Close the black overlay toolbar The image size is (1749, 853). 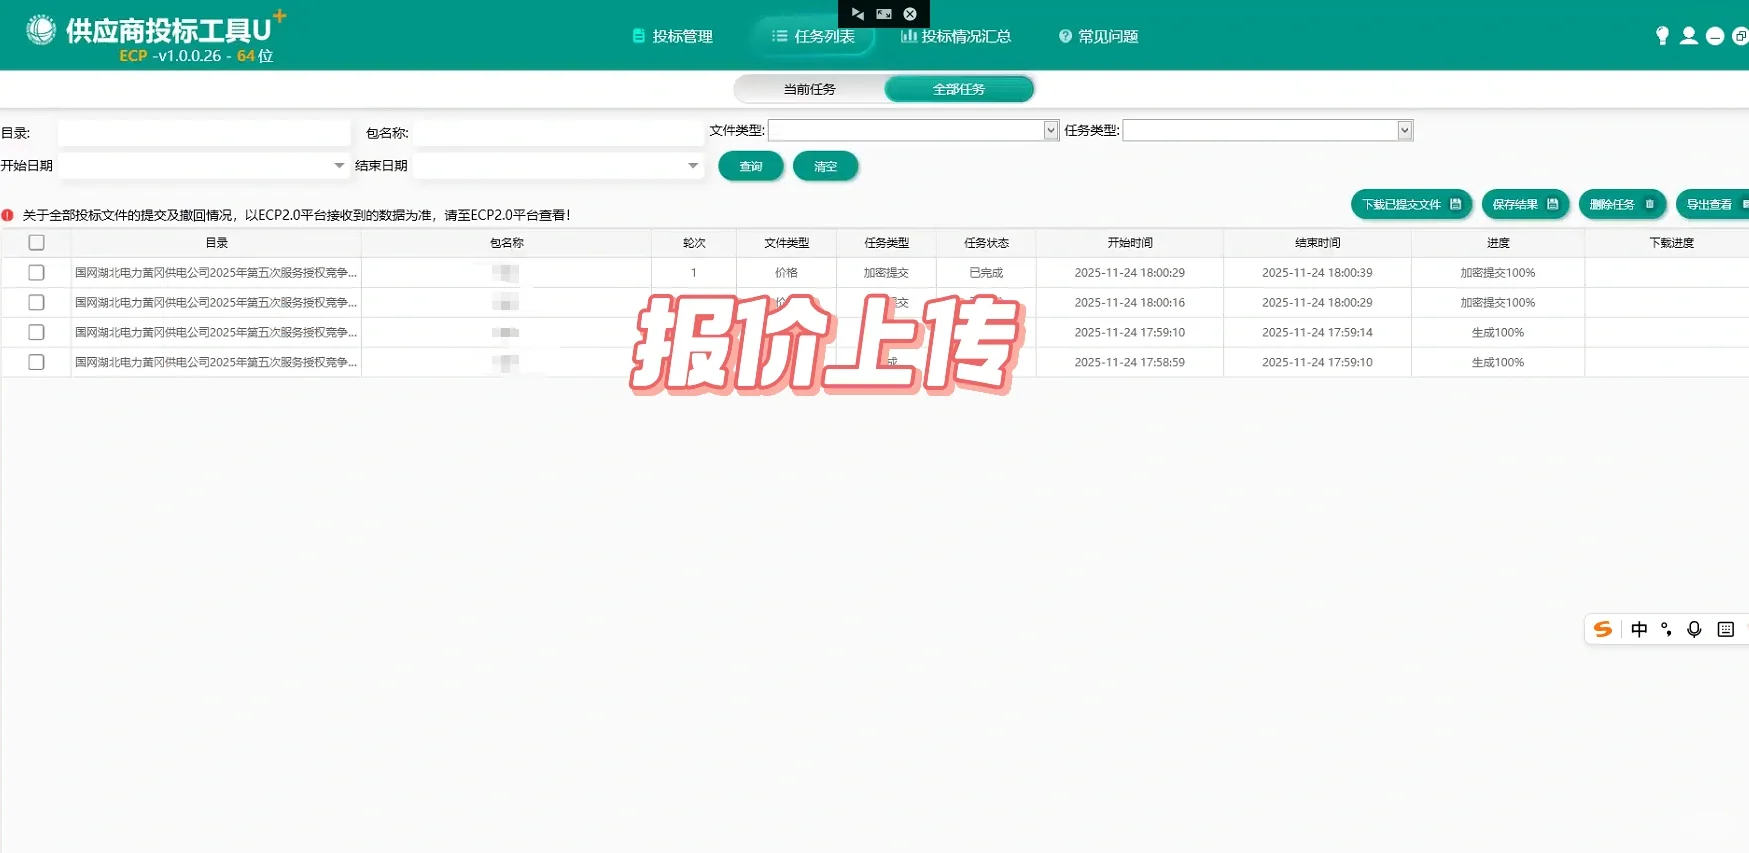click(x=910, y=14)
